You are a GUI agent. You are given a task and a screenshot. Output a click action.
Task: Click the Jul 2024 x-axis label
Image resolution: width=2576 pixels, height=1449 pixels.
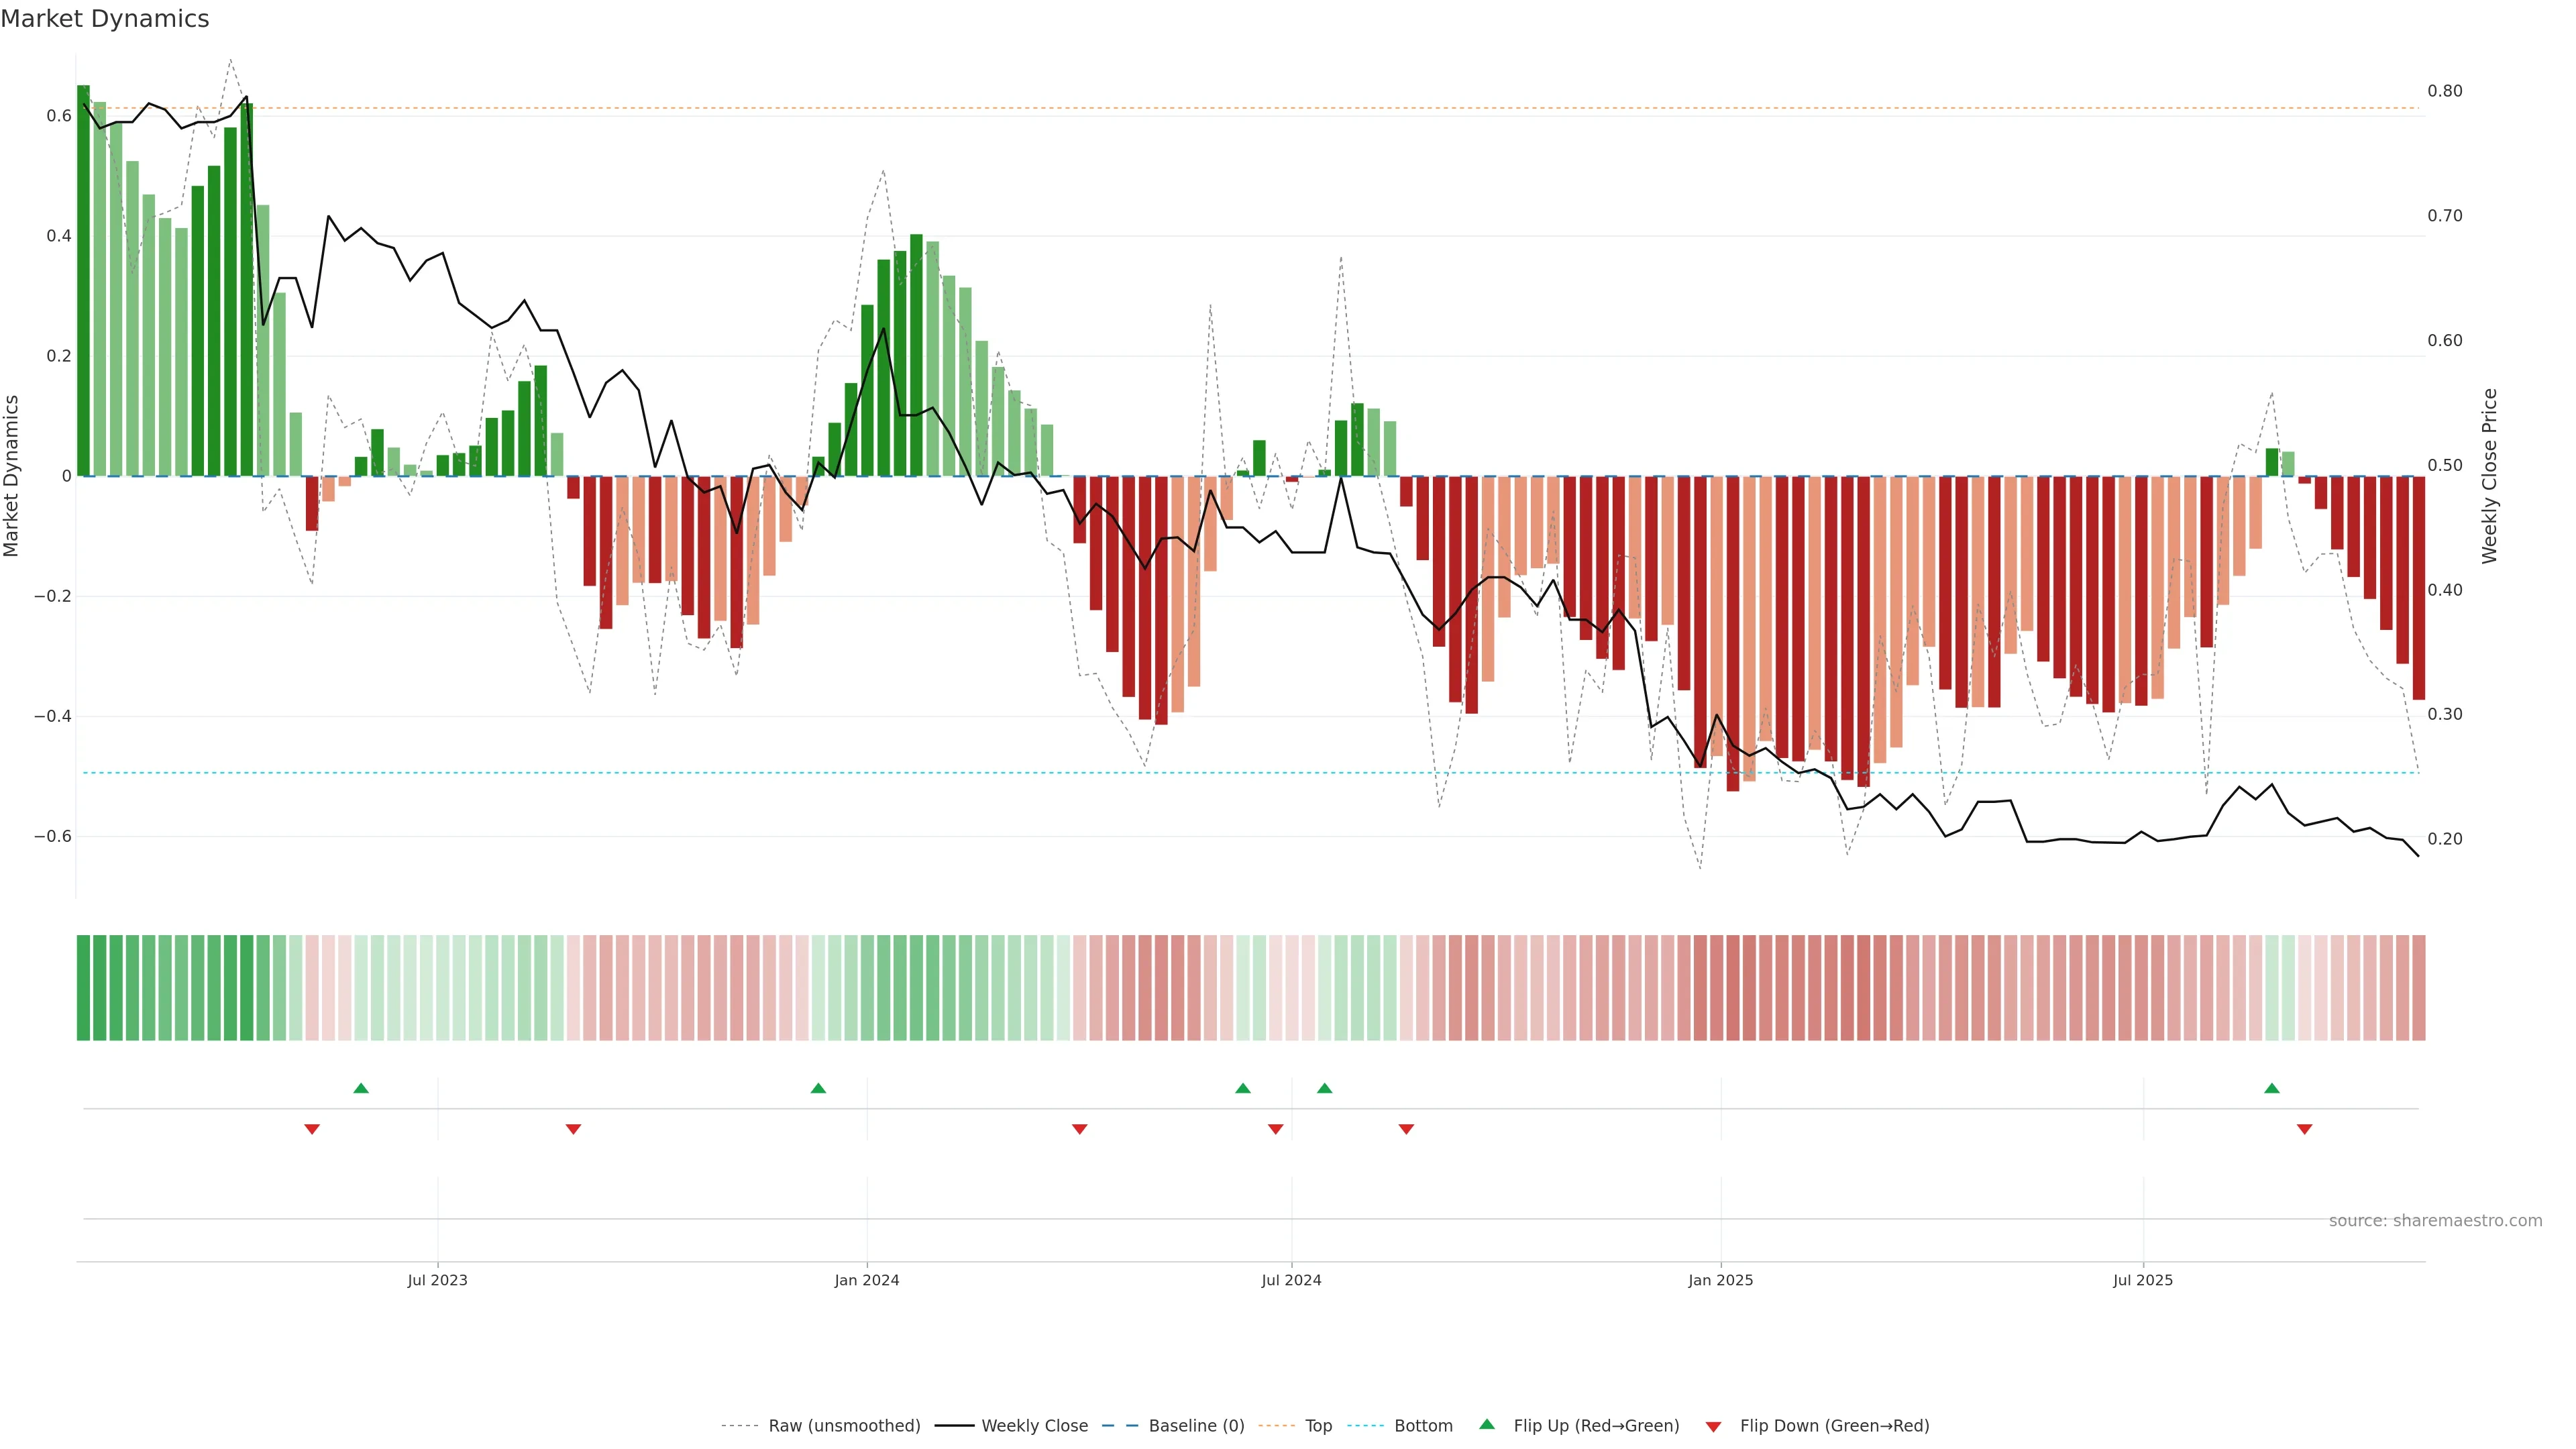pos(1291,1280)
